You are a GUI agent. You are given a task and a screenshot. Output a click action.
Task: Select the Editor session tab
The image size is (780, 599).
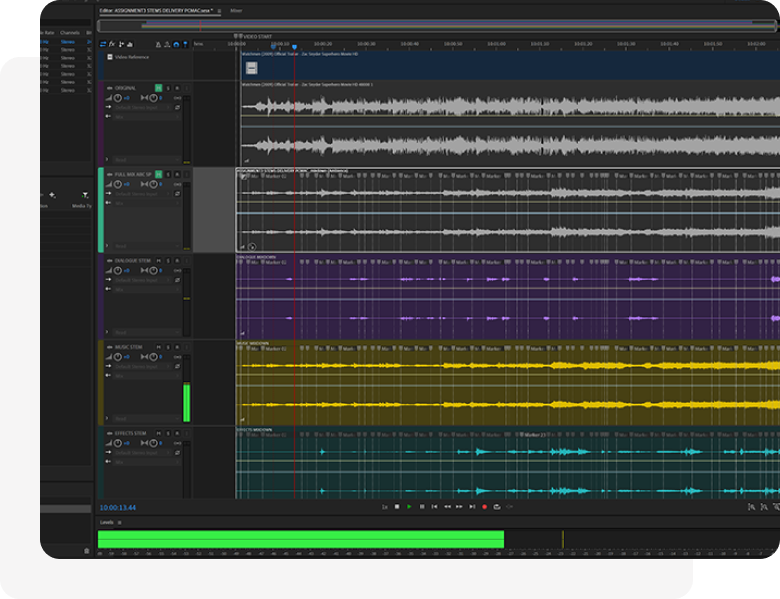point(157,11)
